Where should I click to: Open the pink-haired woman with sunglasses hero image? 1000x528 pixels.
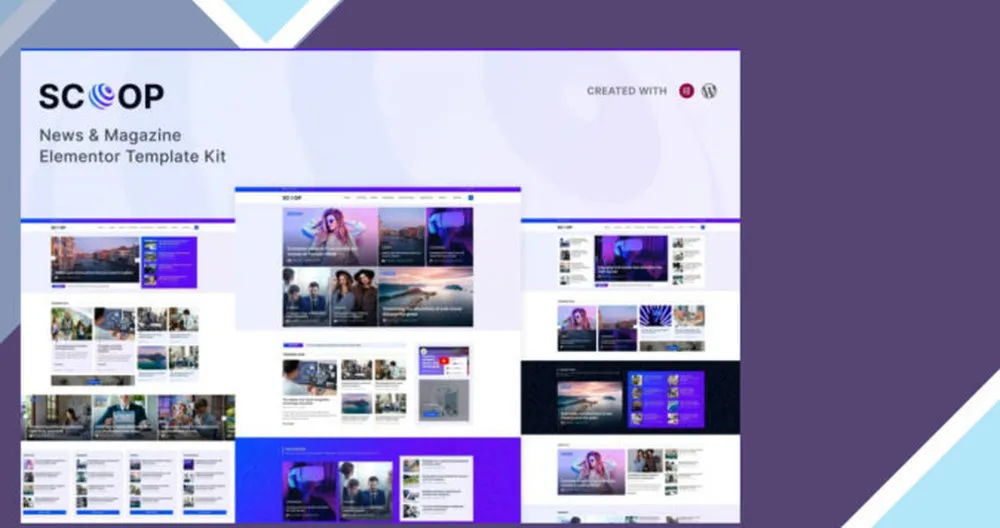tap(330, 237)
